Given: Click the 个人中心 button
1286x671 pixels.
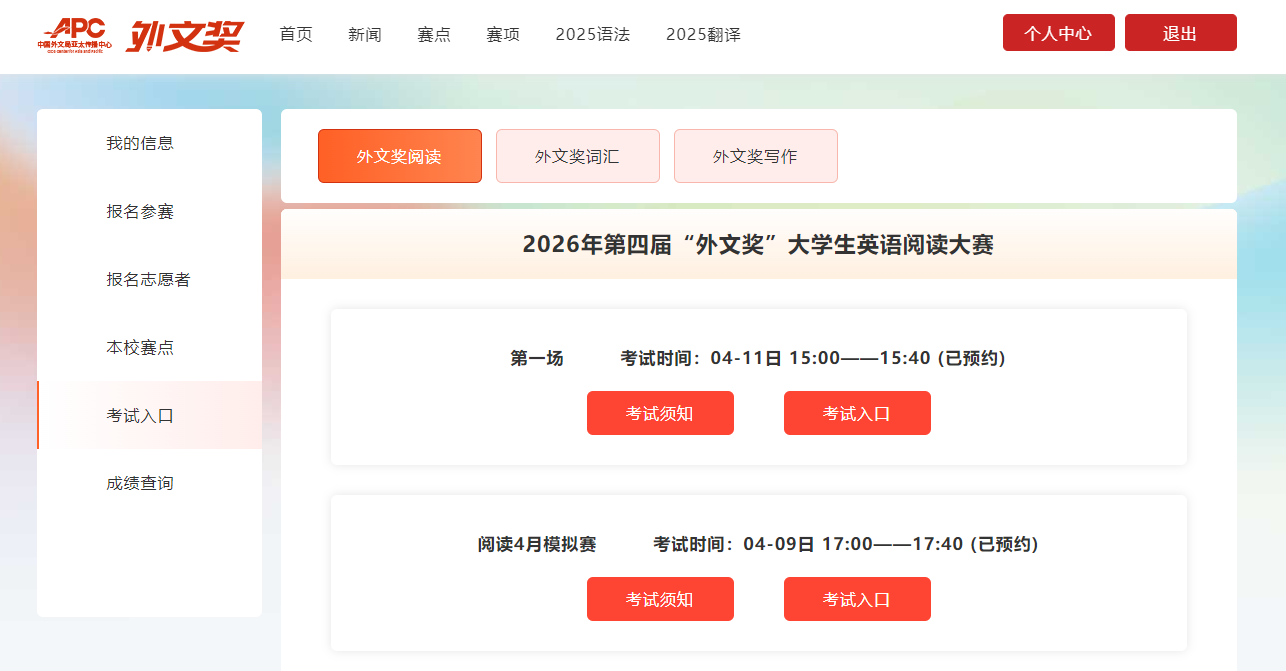Looking at the screenshot, I should [1058, 33].
